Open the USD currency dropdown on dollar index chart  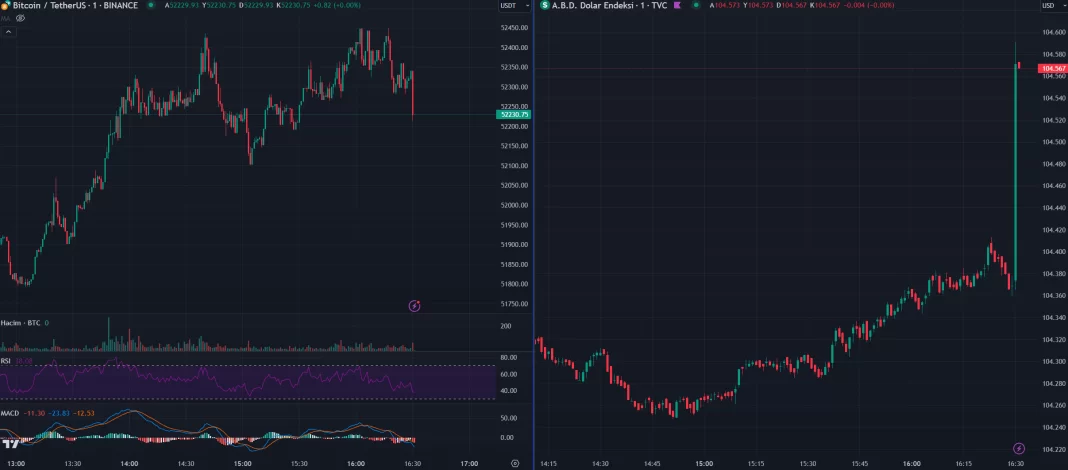(x=1050, y=6)
